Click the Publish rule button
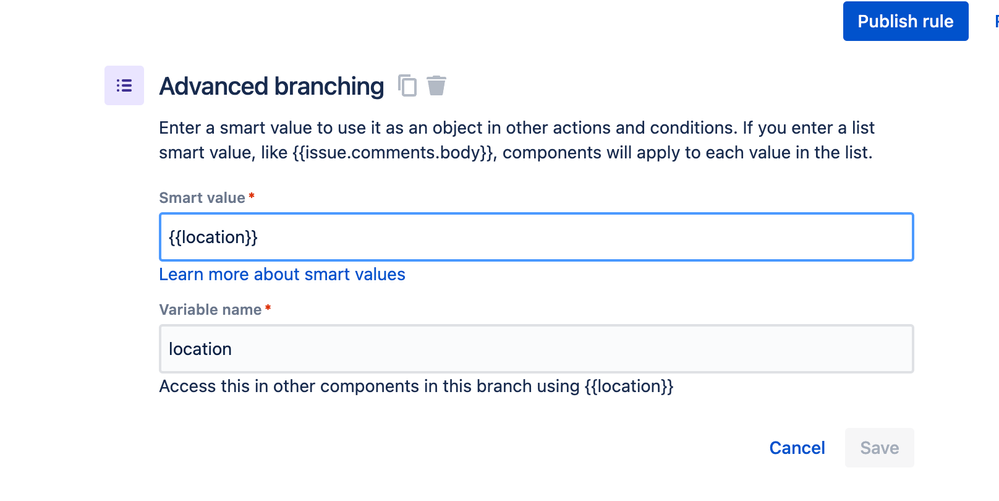 point(905,21)
